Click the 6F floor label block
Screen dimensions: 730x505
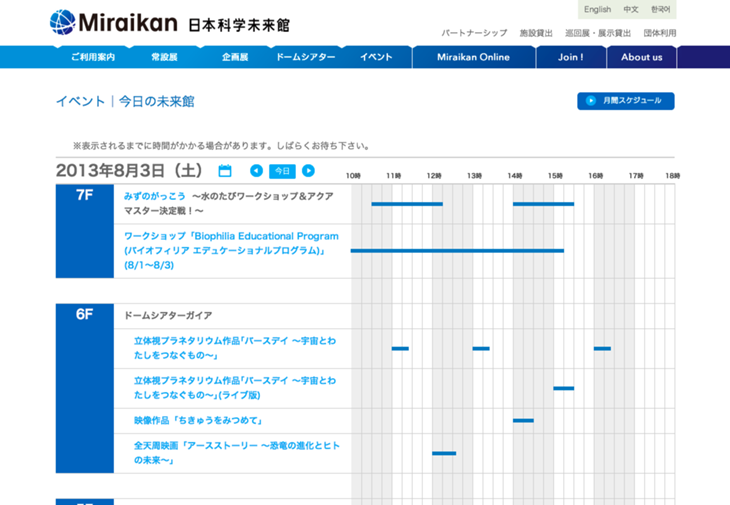tap(85, 389)
